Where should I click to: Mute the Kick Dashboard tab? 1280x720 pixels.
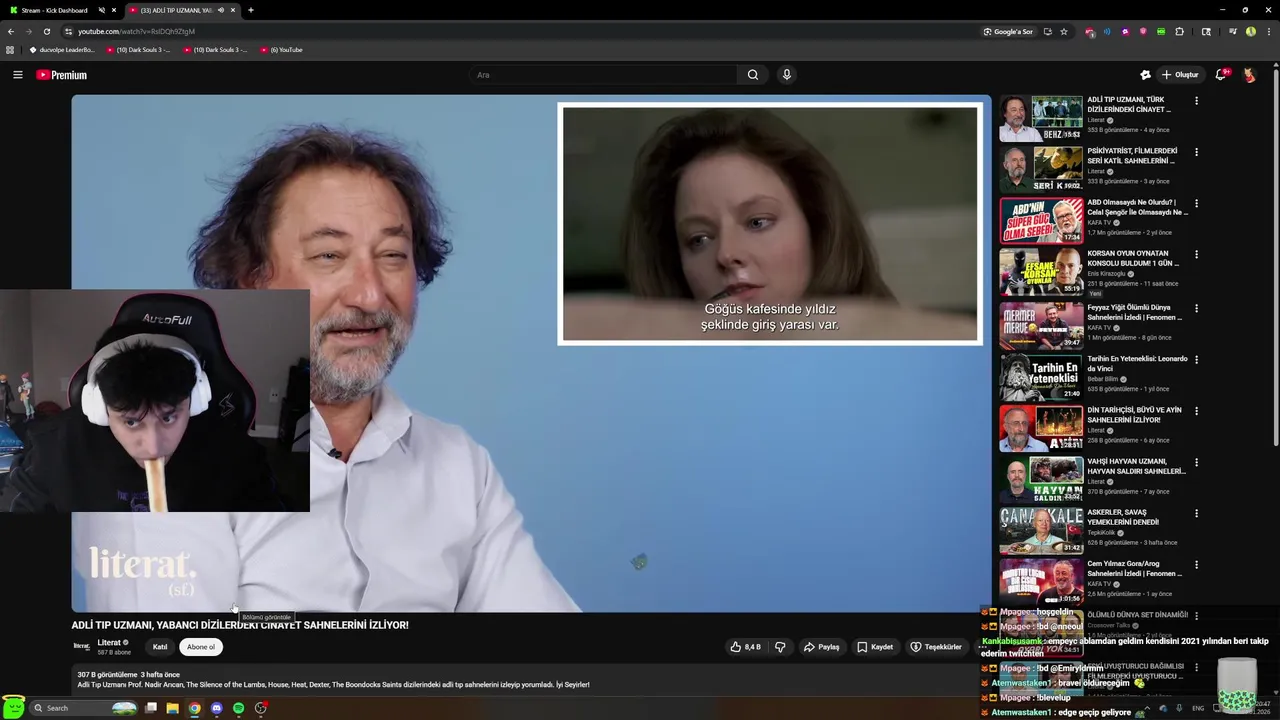click(x=101, y=10)
